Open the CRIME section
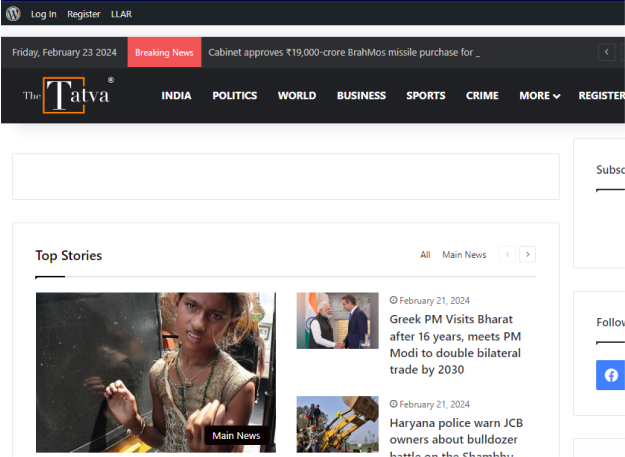 (x=482, y=96)
